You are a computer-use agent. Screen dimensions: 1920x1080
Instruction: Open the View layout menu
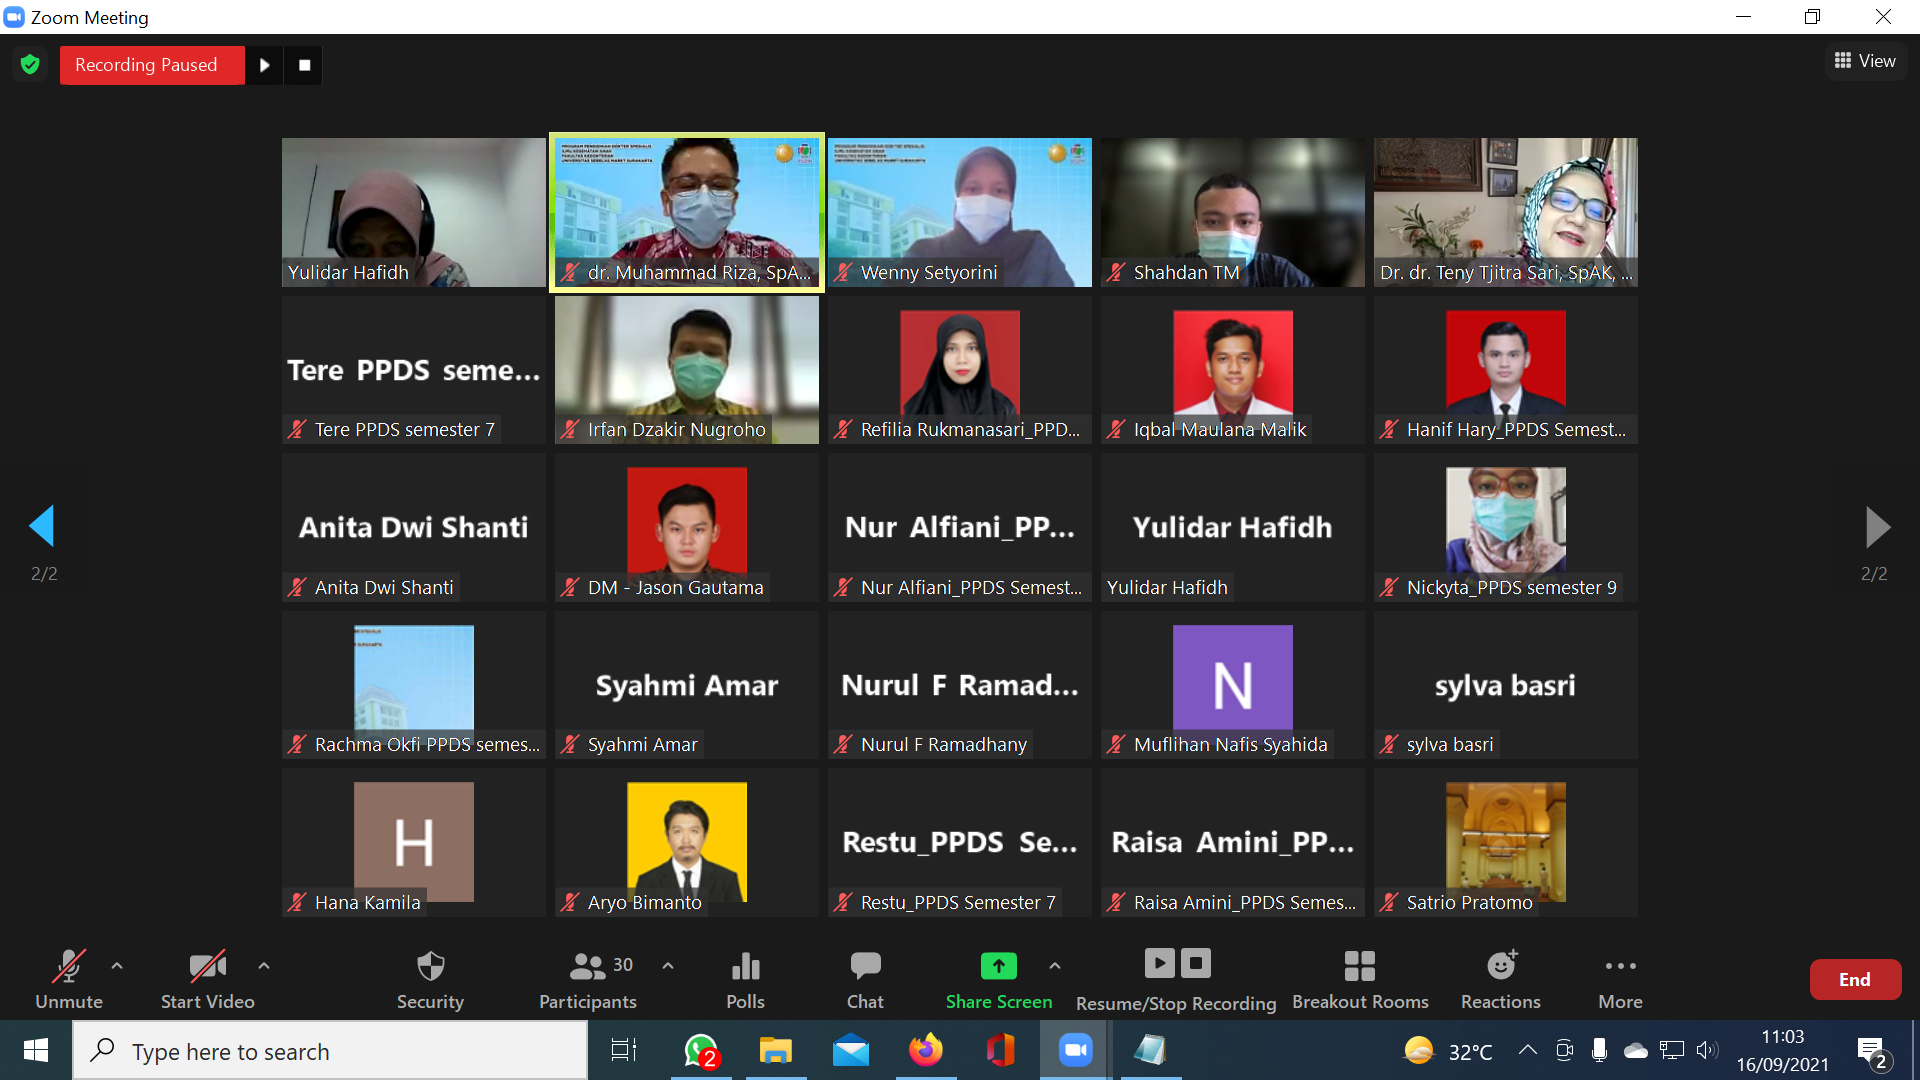pyautogui.click(x=1865, y=61)
